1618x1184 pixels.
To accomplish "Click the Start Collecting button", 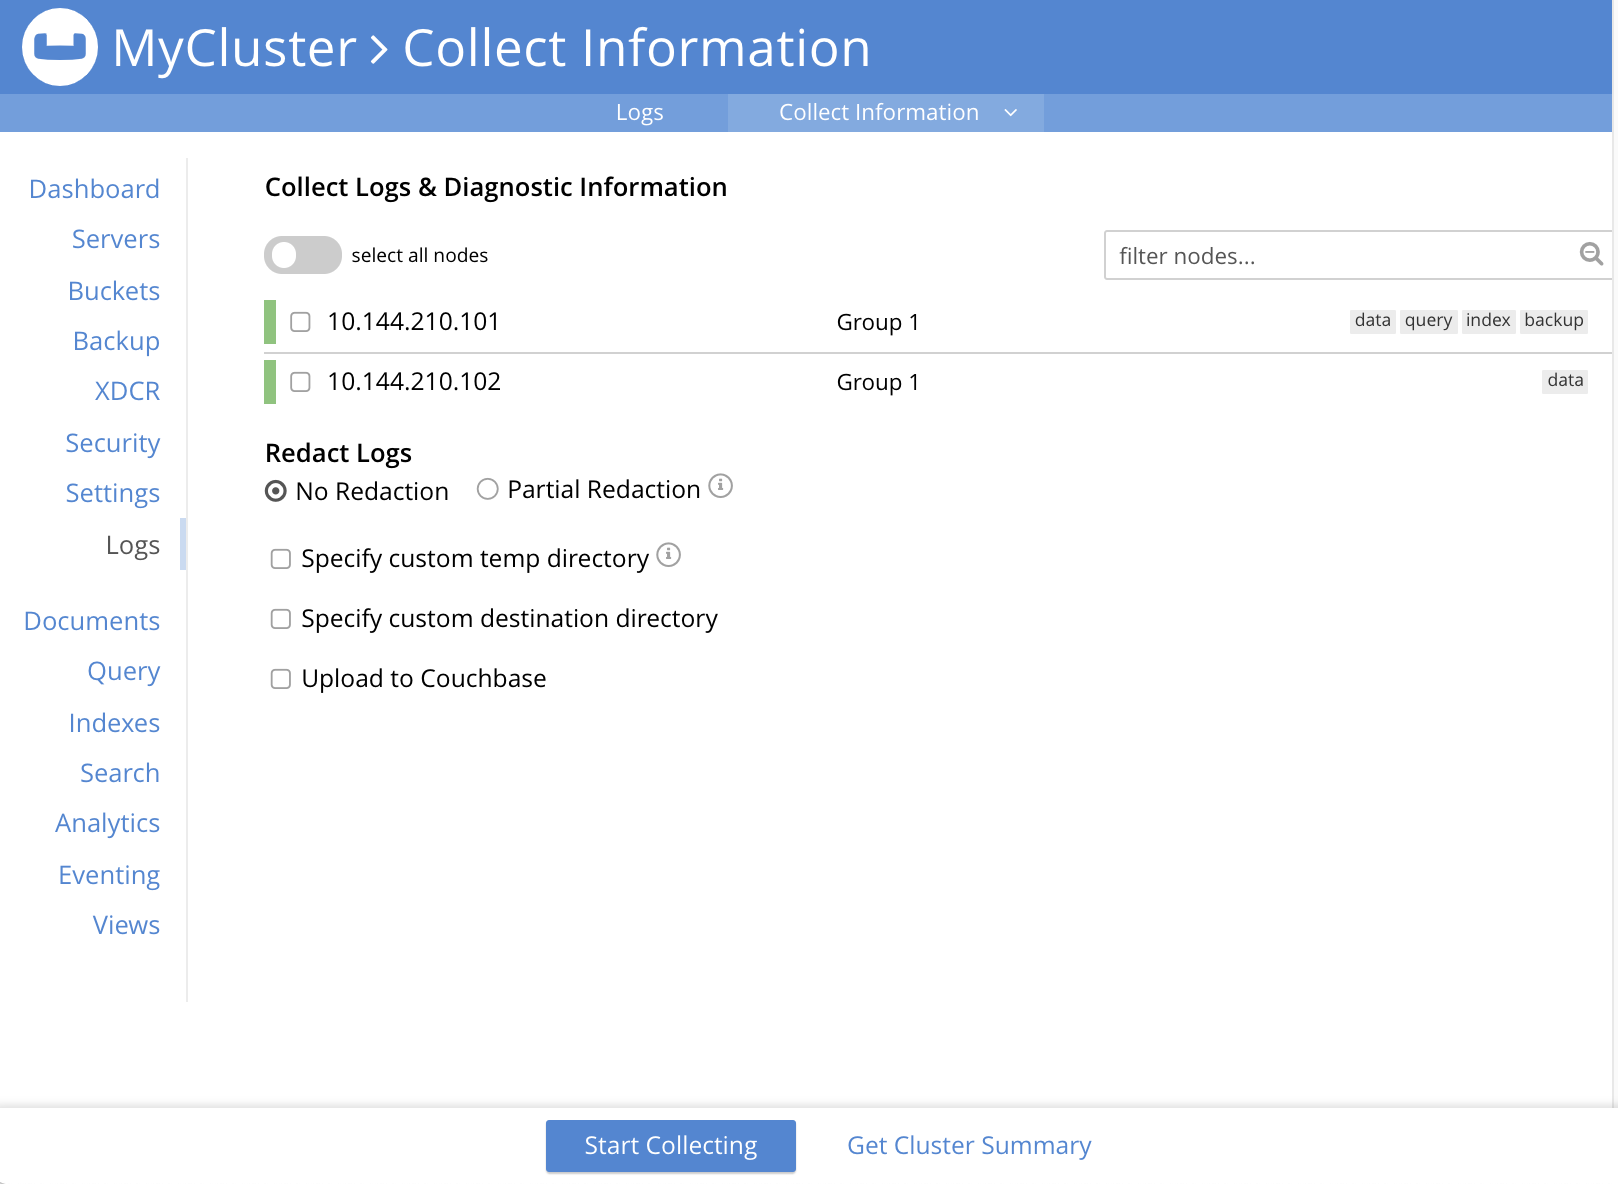I will [671, 1146].
